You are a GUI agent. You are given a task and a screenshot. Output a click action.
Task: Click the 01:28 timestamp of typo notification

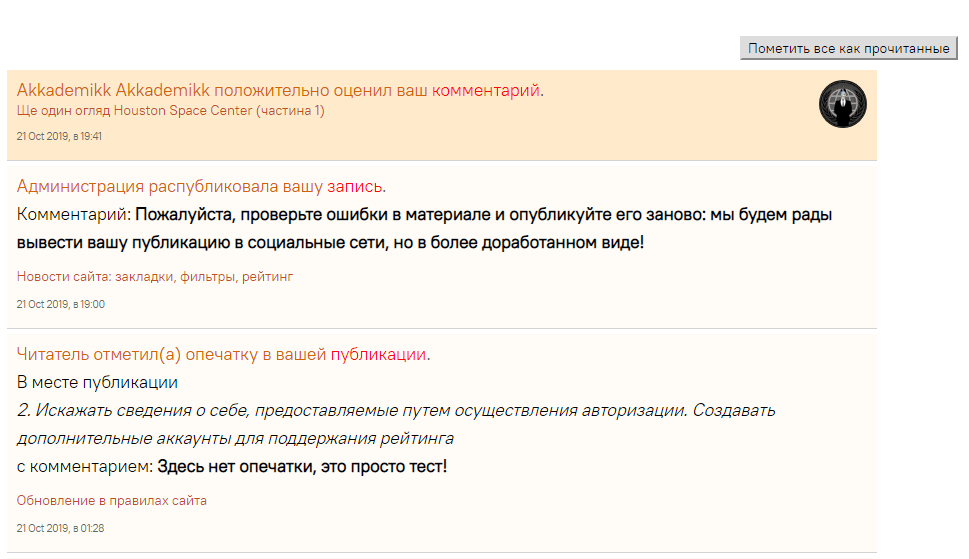60,528
